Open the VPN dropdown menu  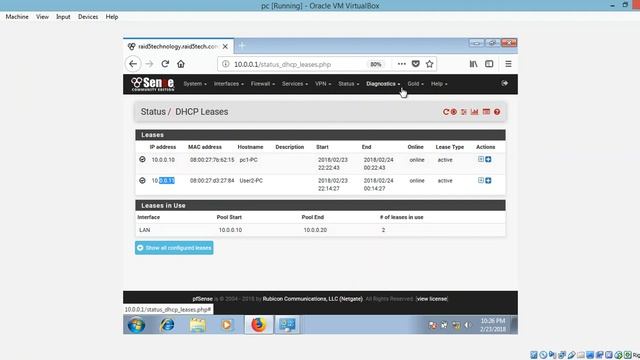[322, 84]
